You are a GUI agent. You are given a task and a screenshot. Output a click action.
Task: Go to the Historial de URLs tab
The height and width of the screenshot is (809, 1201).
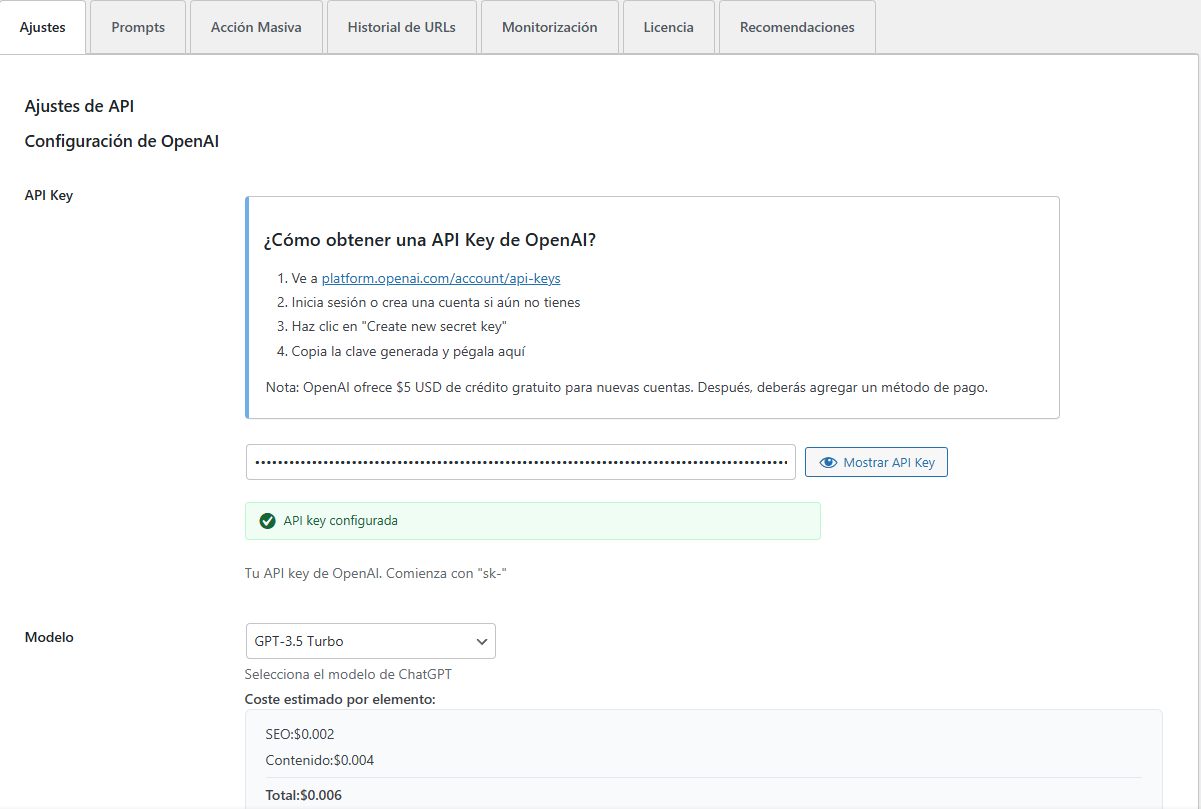tap(401, 27)
